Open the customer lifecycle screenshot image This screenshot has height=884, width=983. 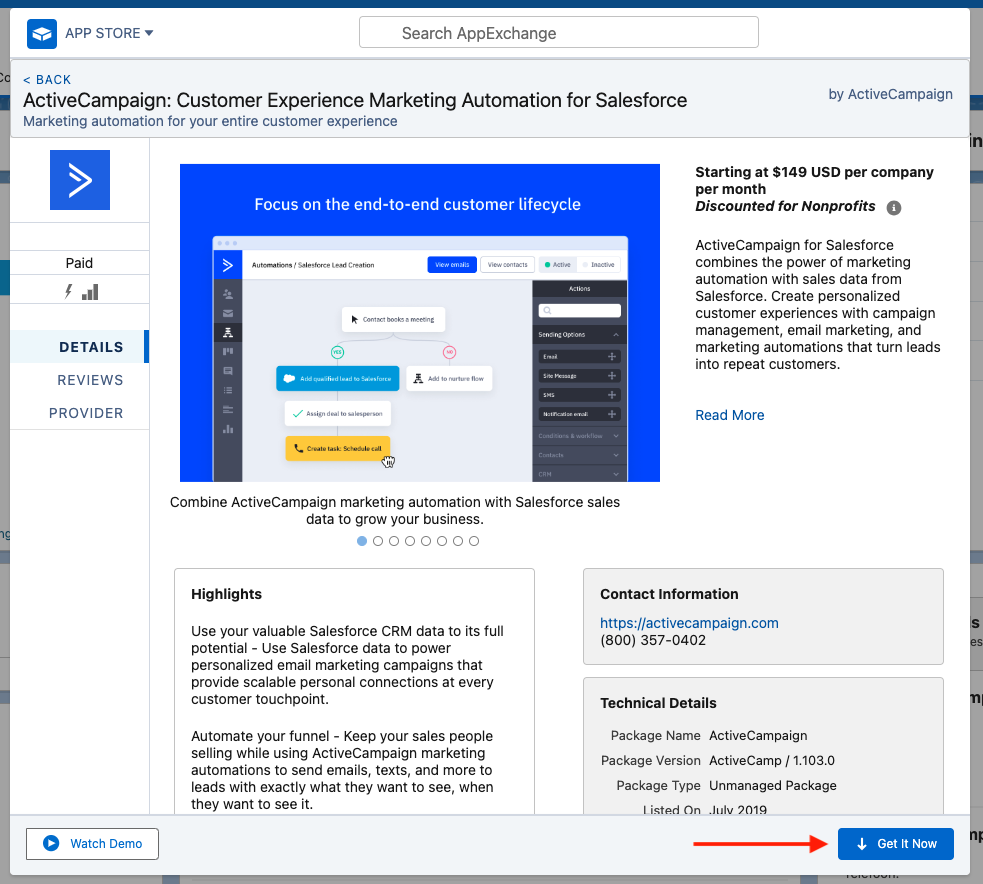(420, 323)
